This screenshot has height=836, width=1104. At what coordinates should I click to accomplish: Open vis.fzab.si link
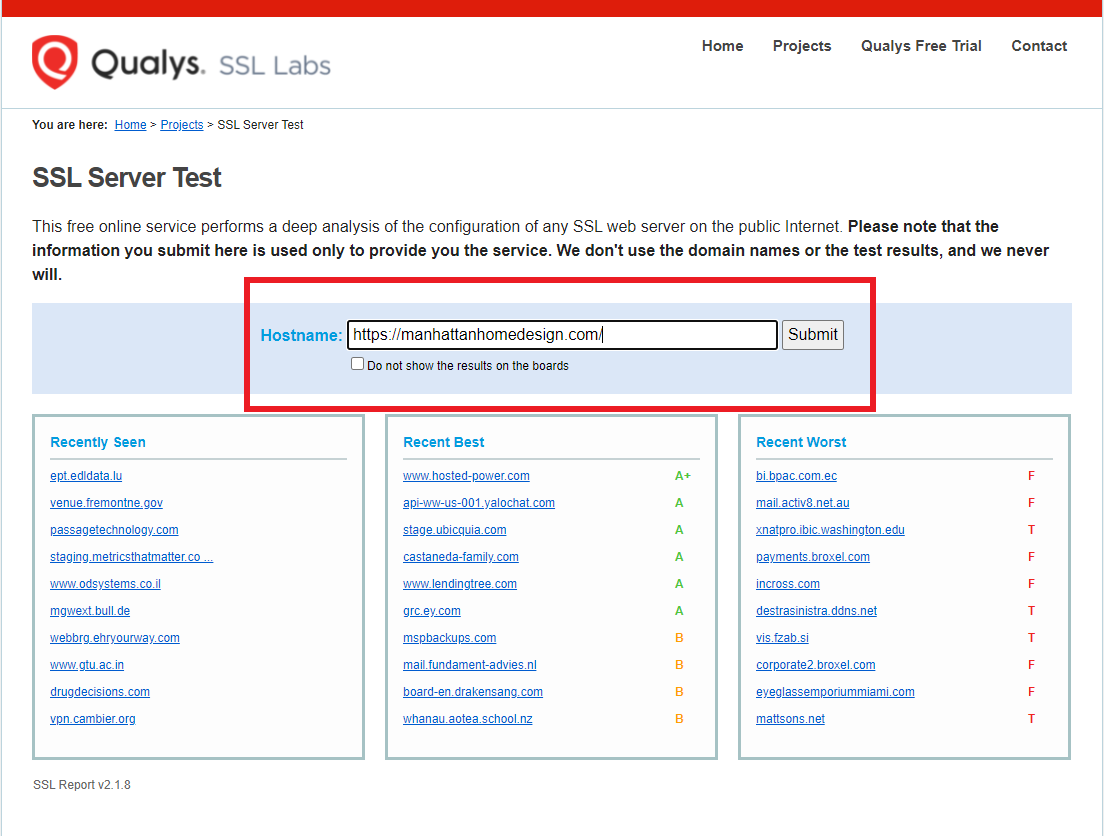point(782,638)
